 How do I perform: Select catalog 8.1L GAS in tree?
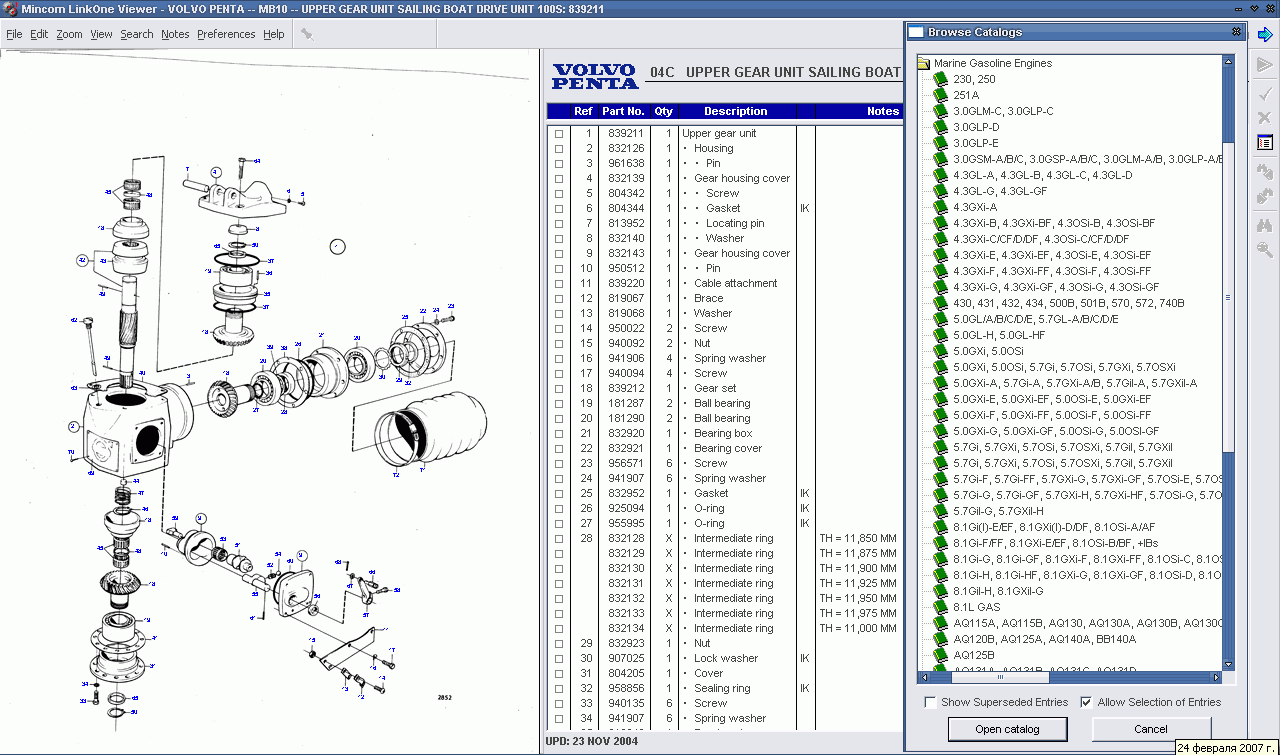point(976,607)
